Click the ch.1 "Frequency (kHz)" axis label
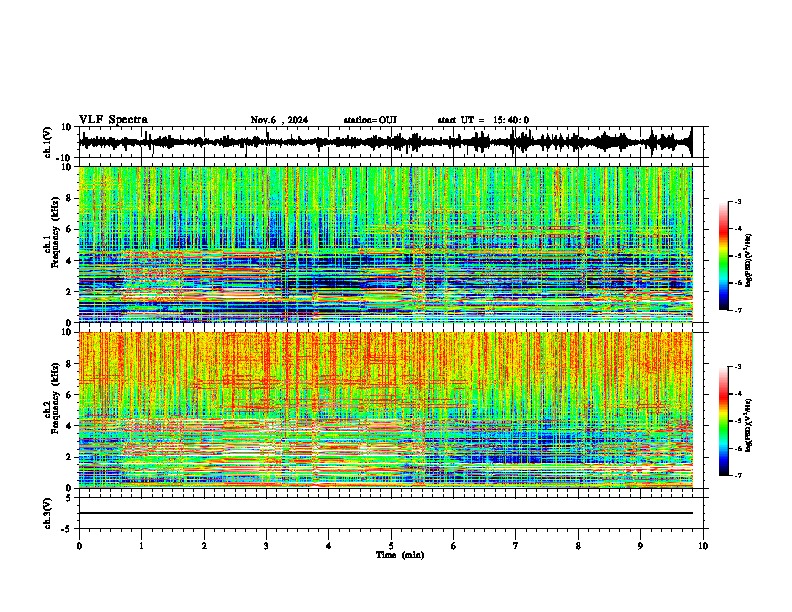 [55, 232]
